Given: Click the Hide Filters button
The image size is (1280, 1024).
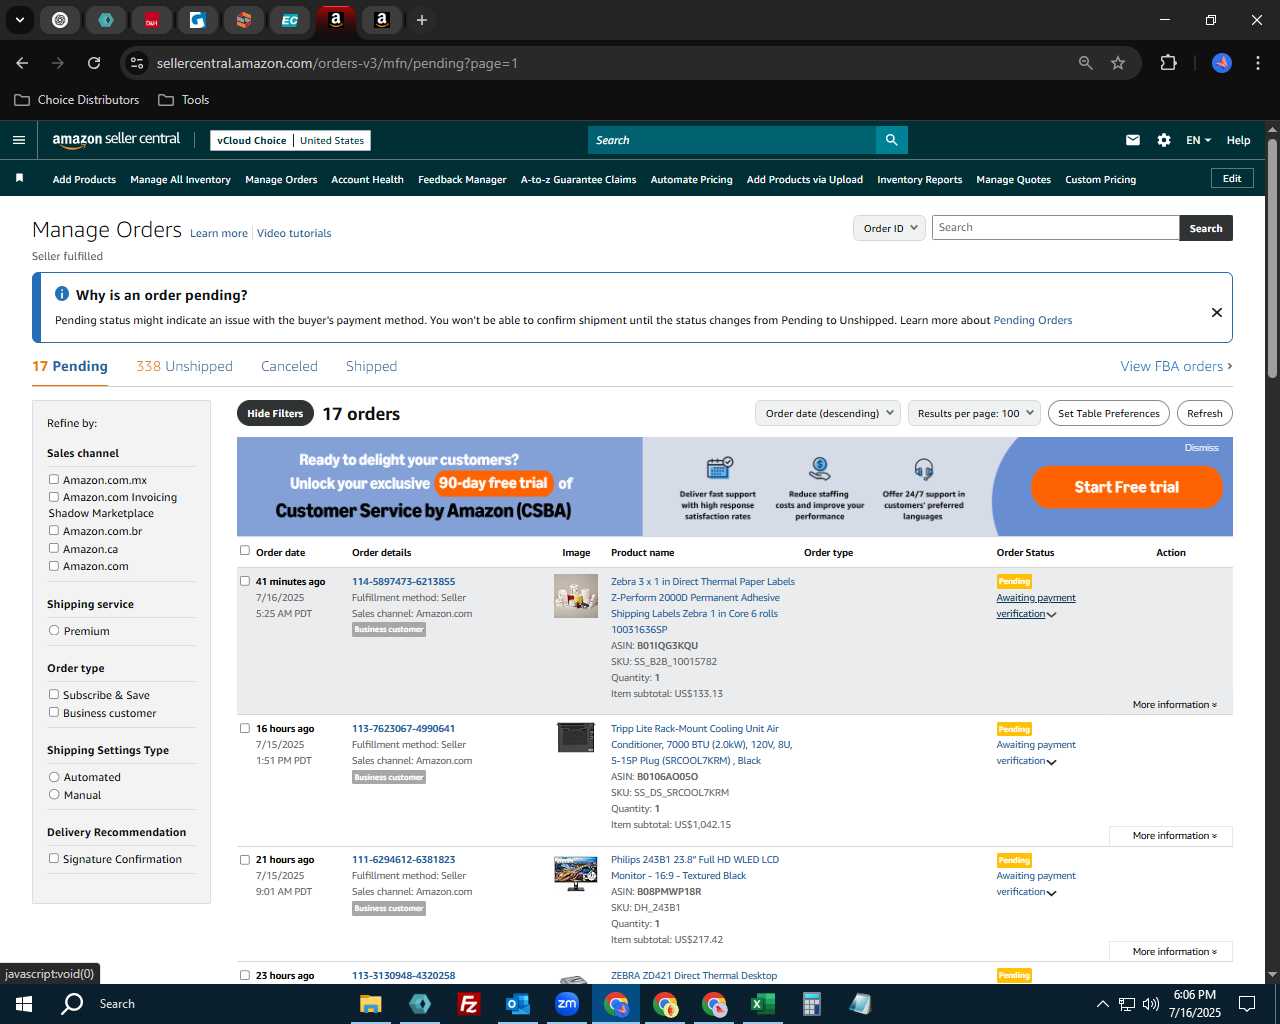Looking at the screenshot, I should coord(275,414).
